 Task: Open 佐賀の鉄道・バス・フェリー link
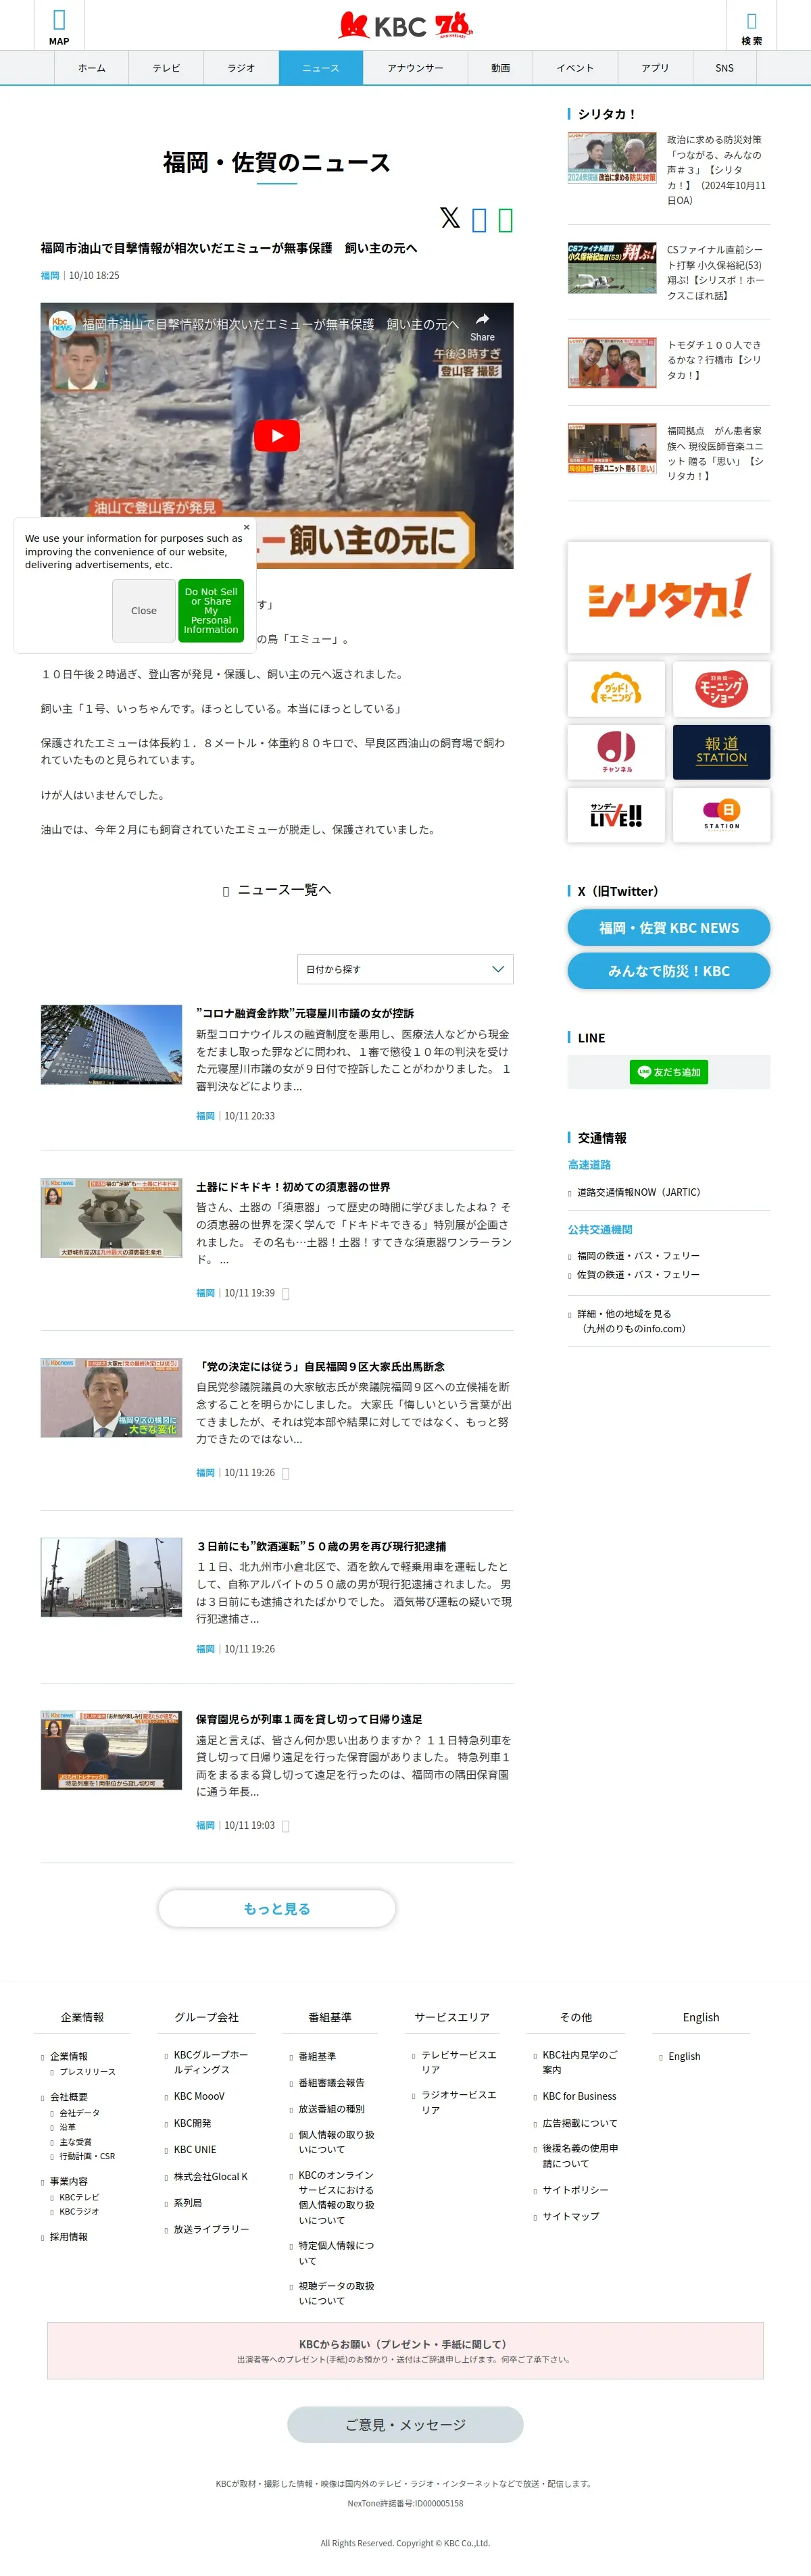pos(638,1275)
